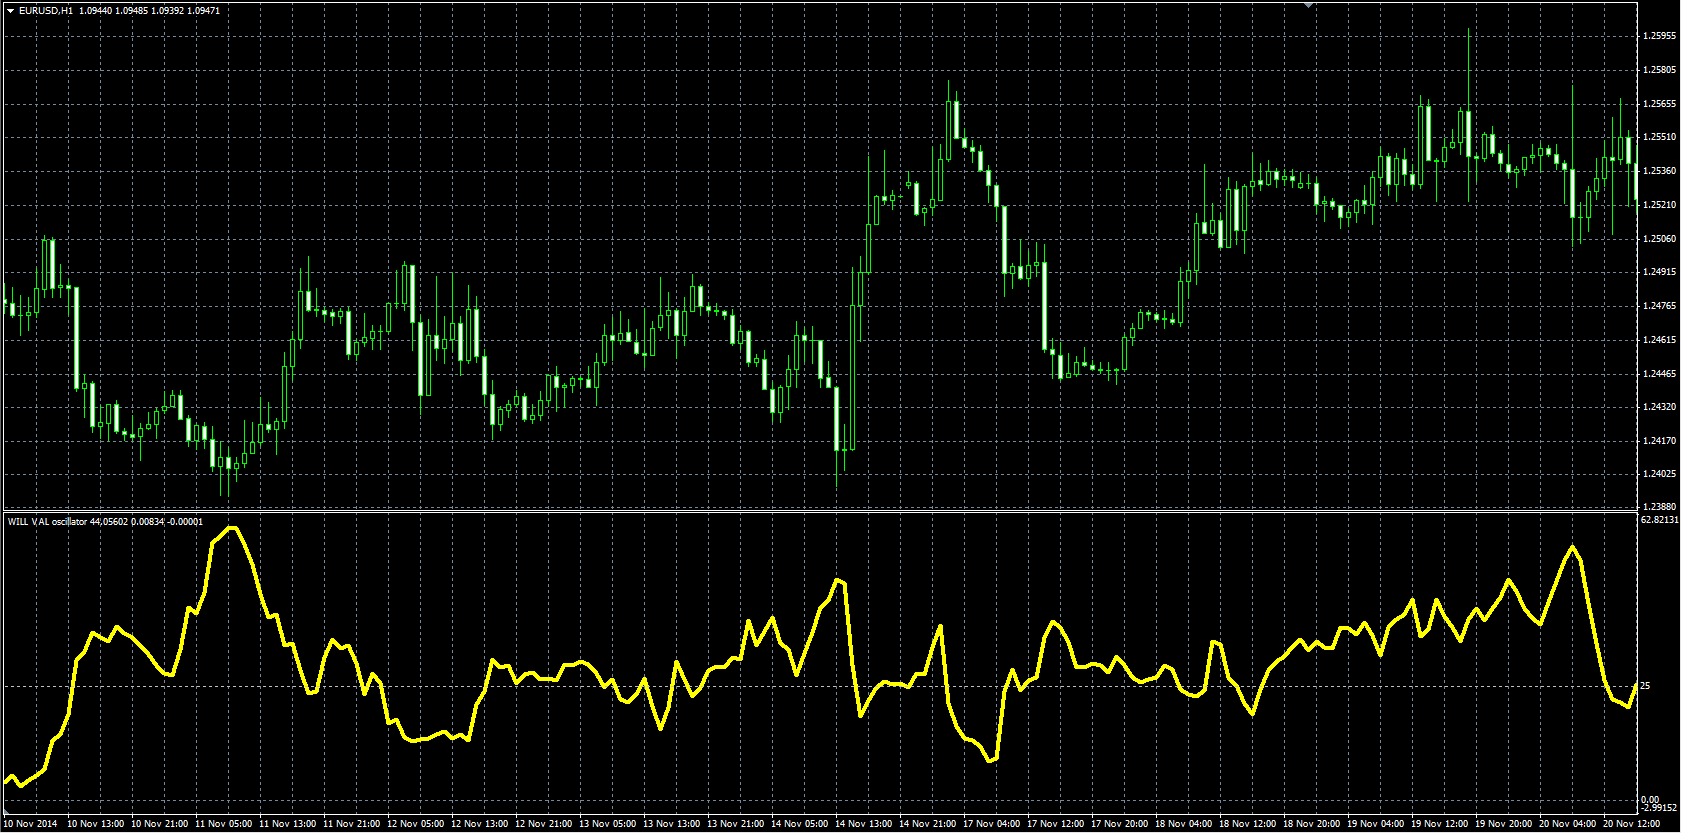Viewport: 1682px width, 834px height.
Task: Click the oscillator level 25 label
Action: pyautogui.click(x=1646, y=686)
